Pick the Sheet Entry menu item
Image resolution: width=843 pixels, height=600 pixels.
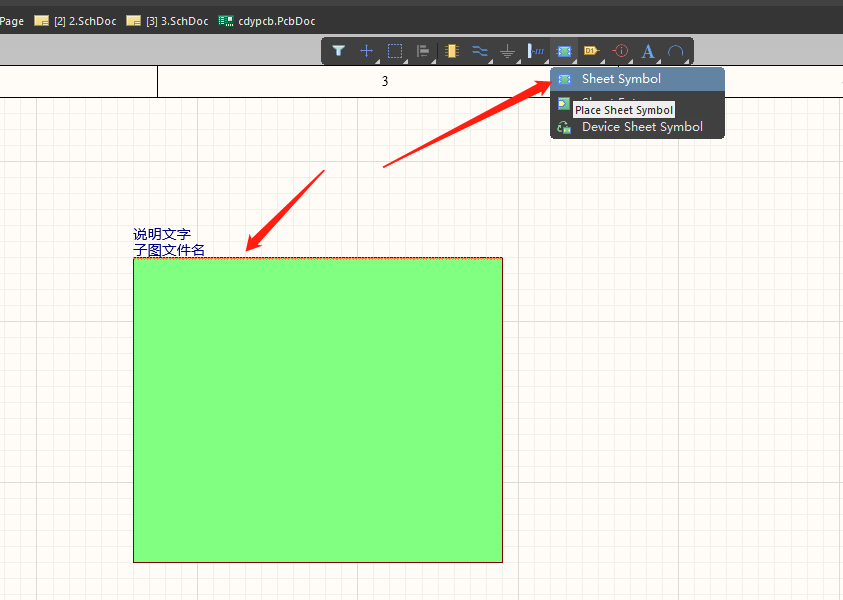pyautogui.click(x=638, y=102)
